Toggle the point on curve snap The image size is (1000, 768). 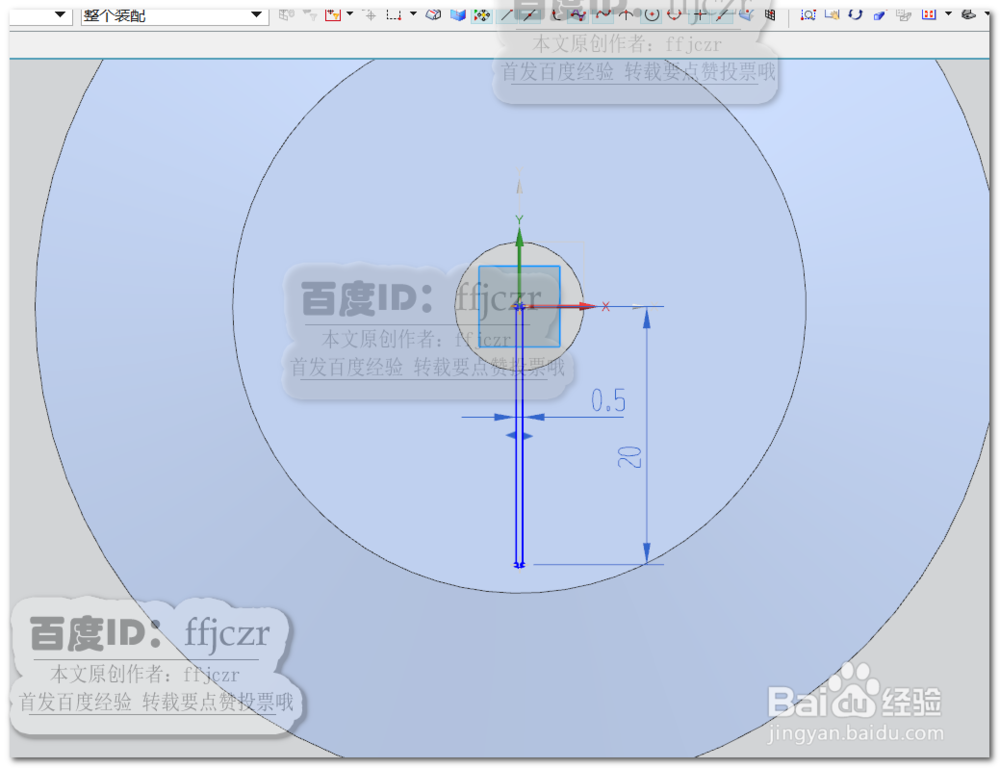click(x=723, y=14)
